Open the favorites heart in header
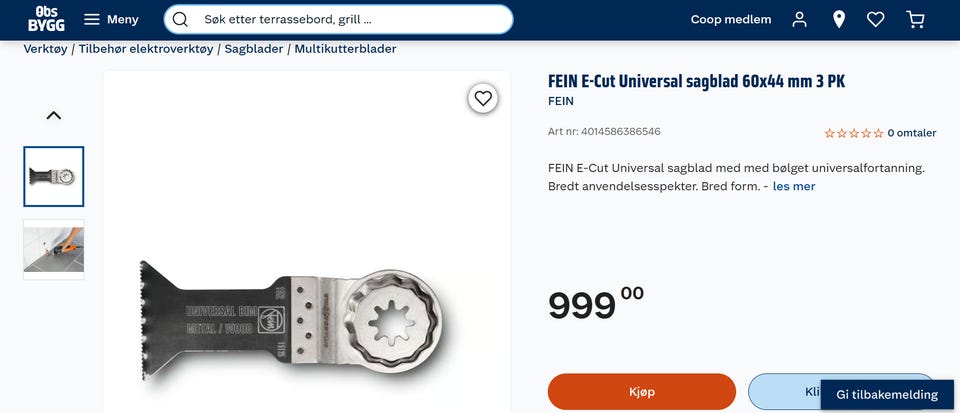 point(876,20)
